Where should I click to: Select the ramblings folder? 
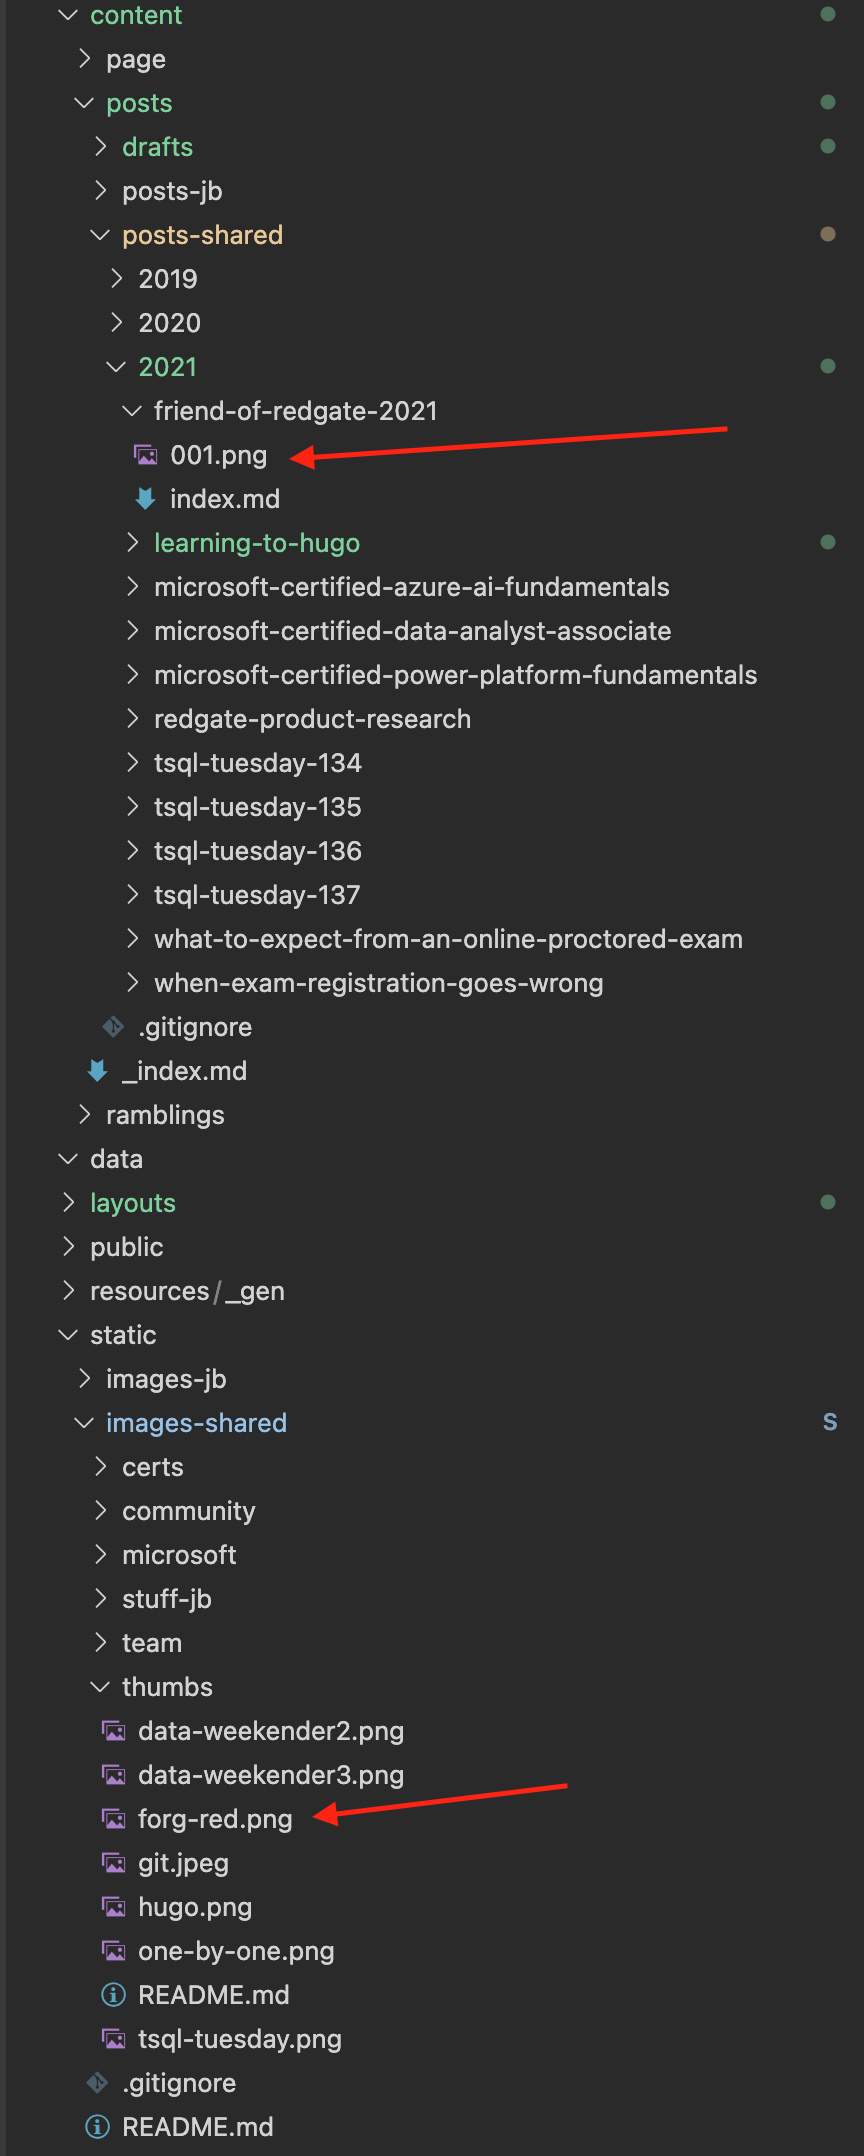(x=165, y=1114)
